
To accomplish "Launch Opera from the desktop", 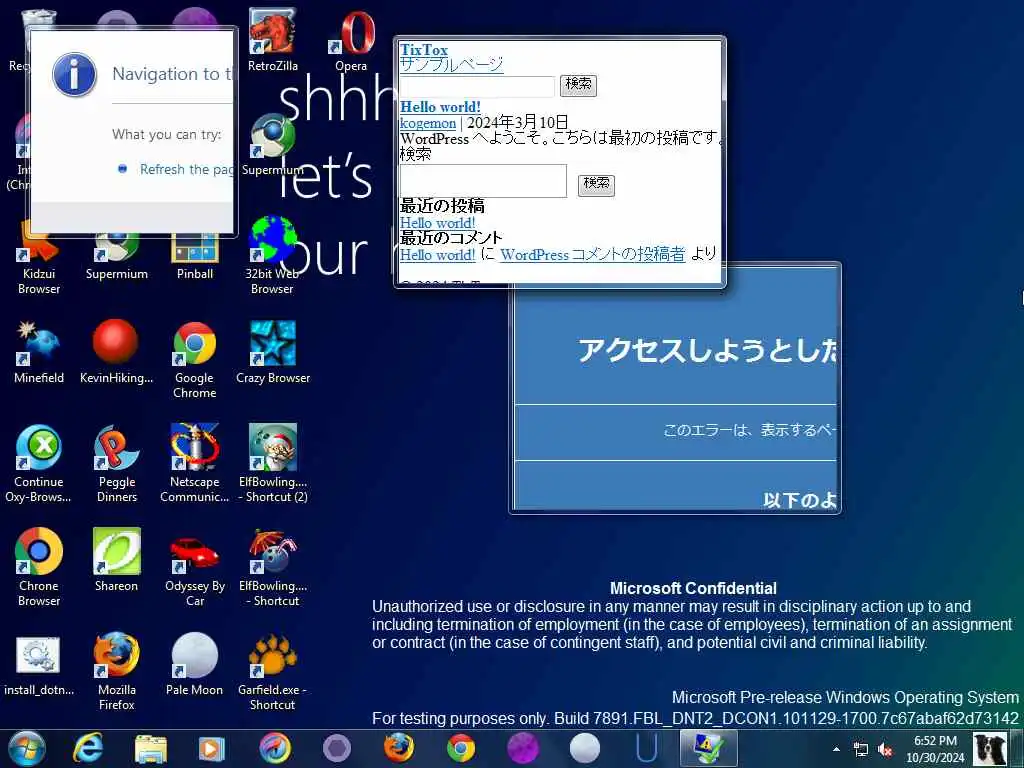I will coord(351,39).
